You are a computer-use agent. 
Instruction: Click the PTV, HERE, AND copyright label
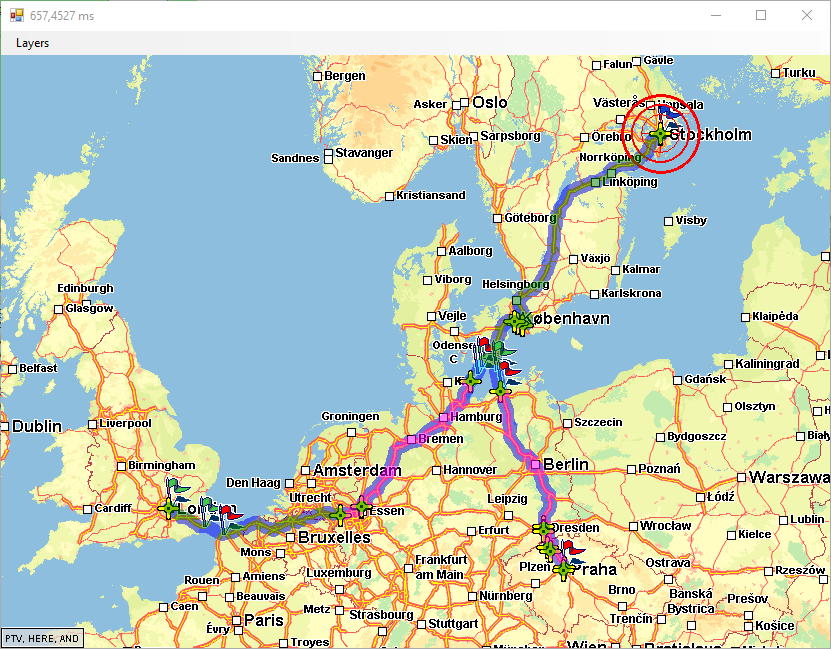point(42,638)
